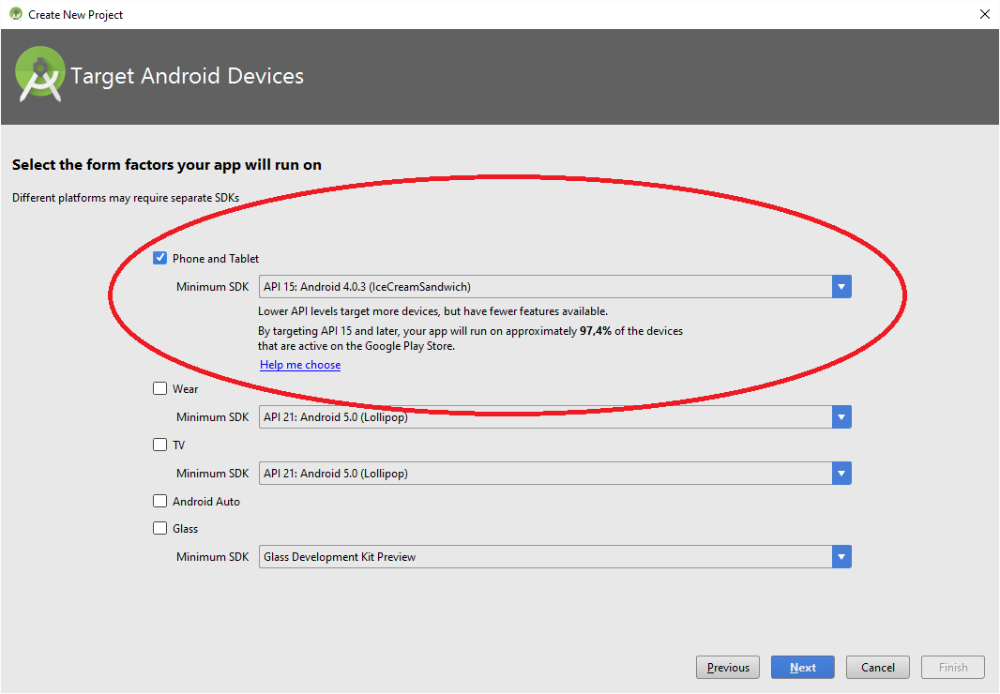Click the Target Android Devices heading
The height and width of the screenshot is (694, 1000).
(x=187, y=76)
